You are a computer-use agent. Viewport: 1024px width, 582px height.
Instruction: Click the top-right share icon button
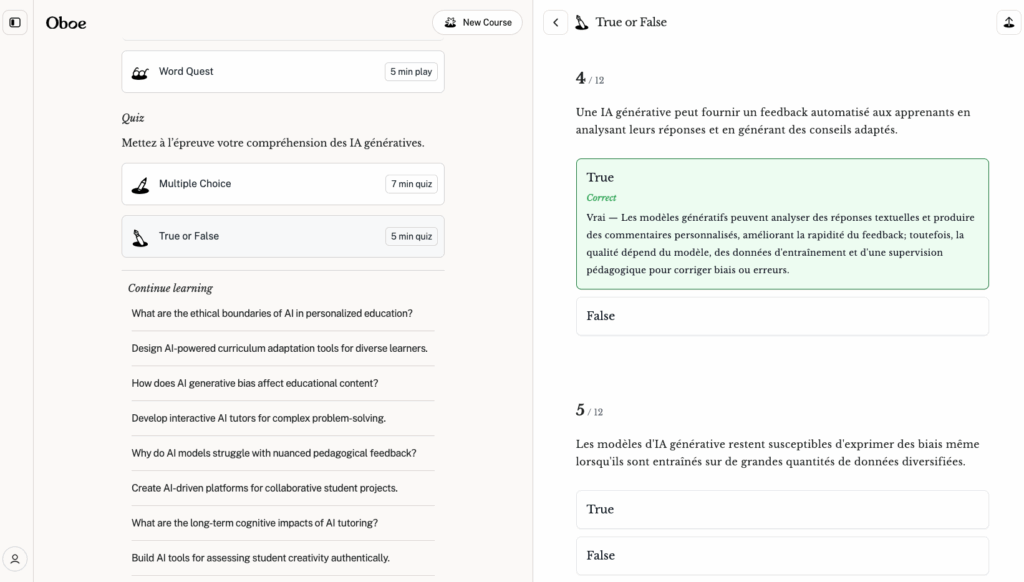coord(1008,22)
